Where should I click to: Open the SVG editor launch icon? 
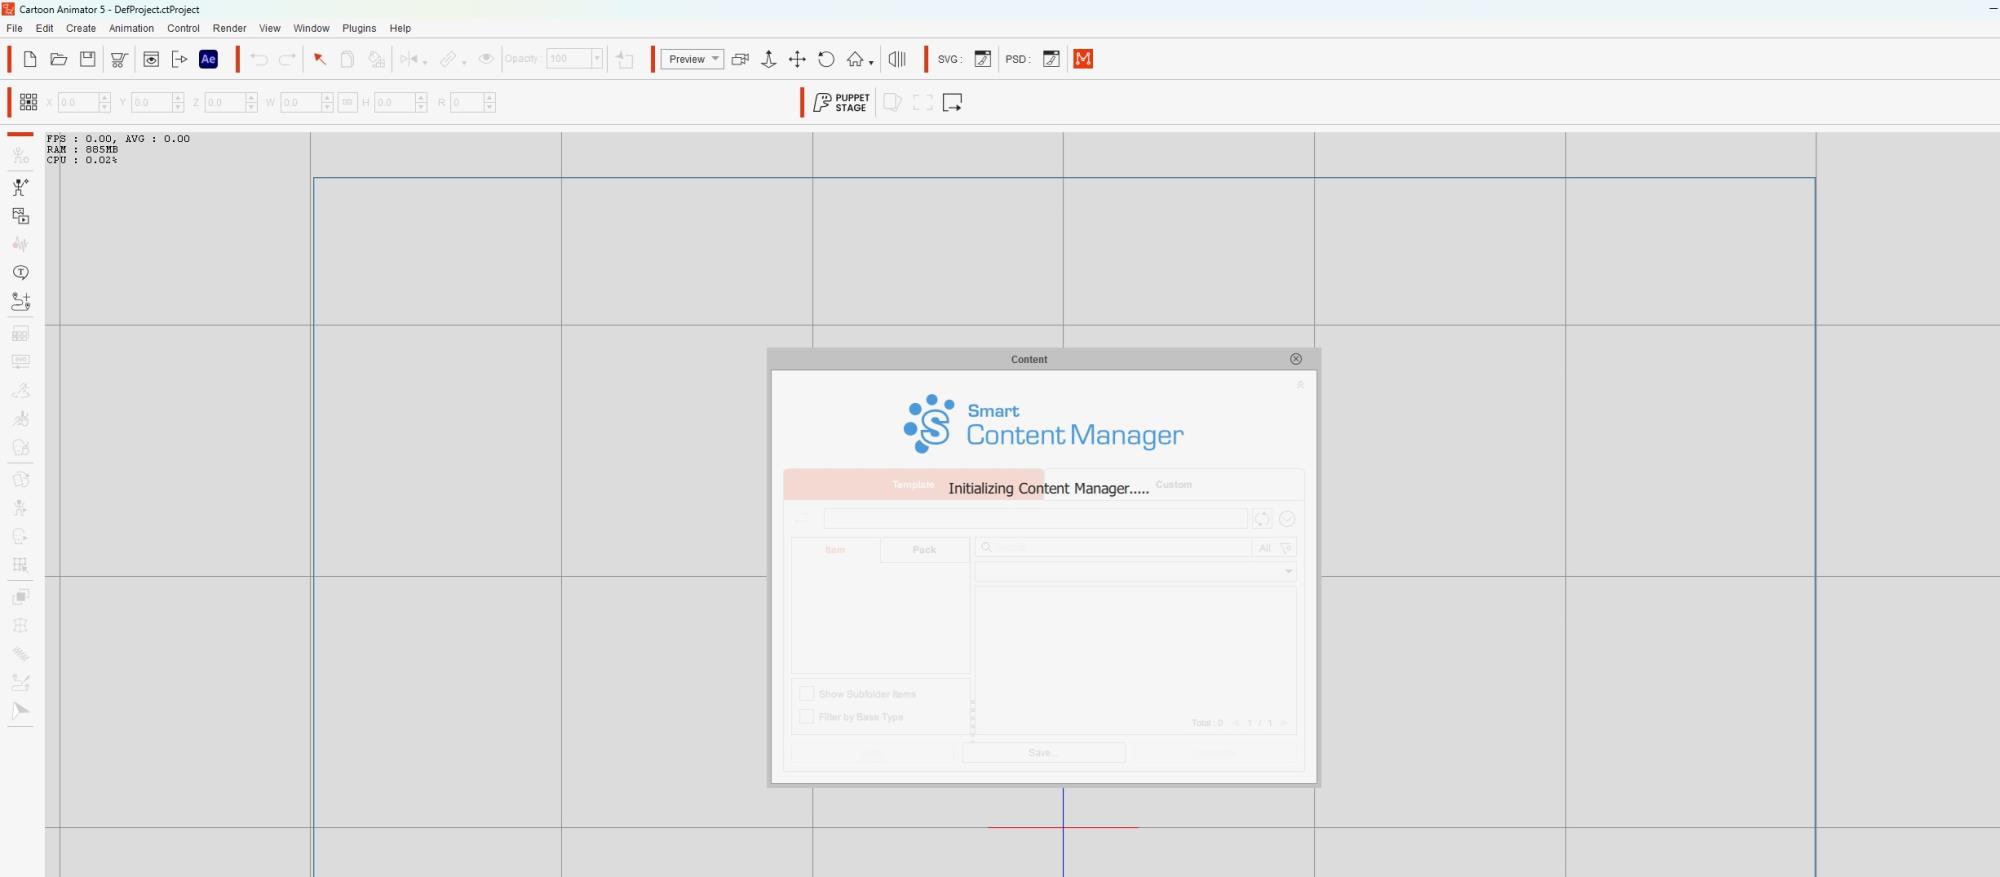[x=983, y=59]
